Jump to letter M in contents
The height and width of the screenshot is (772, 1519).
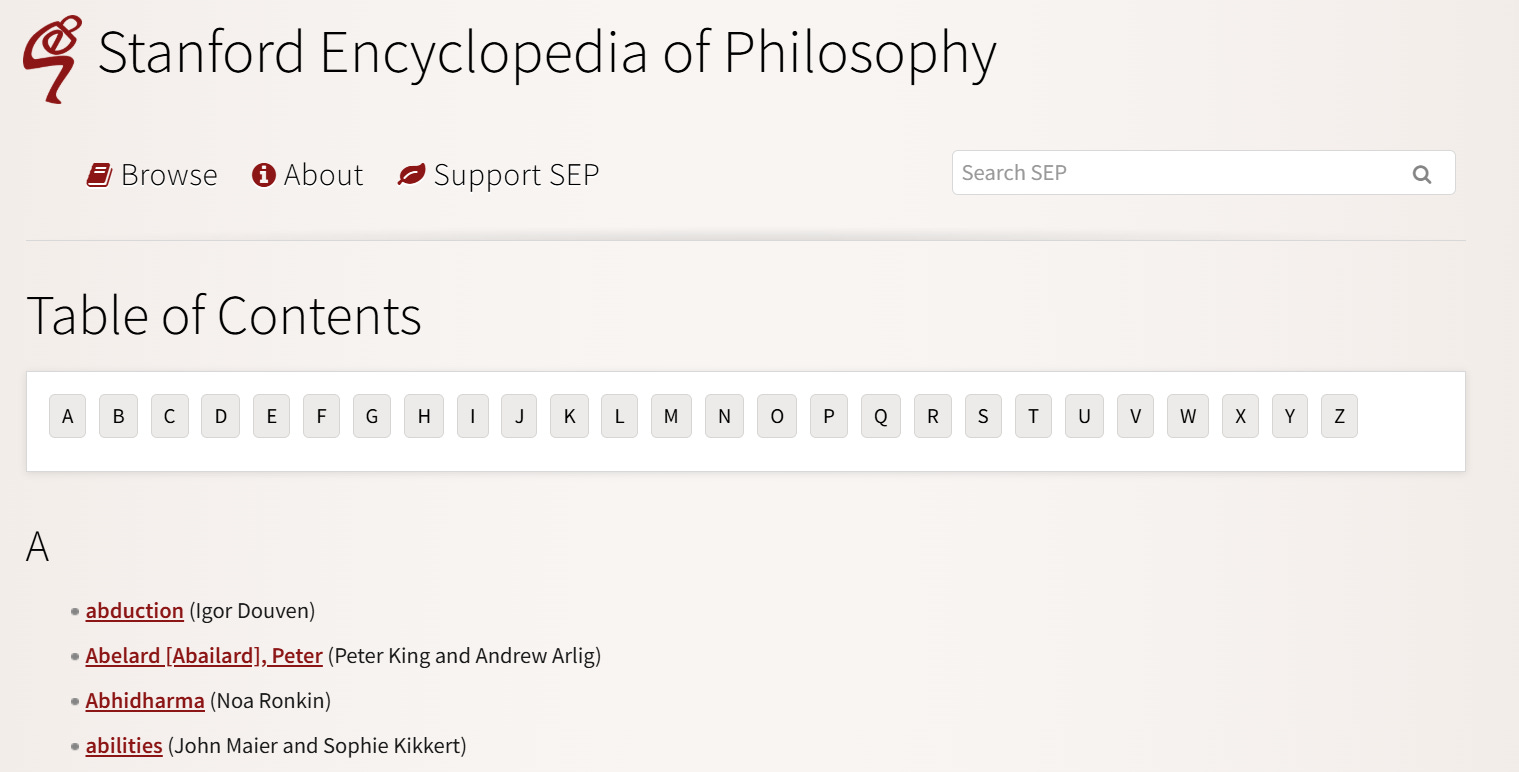tap(671, 416)
